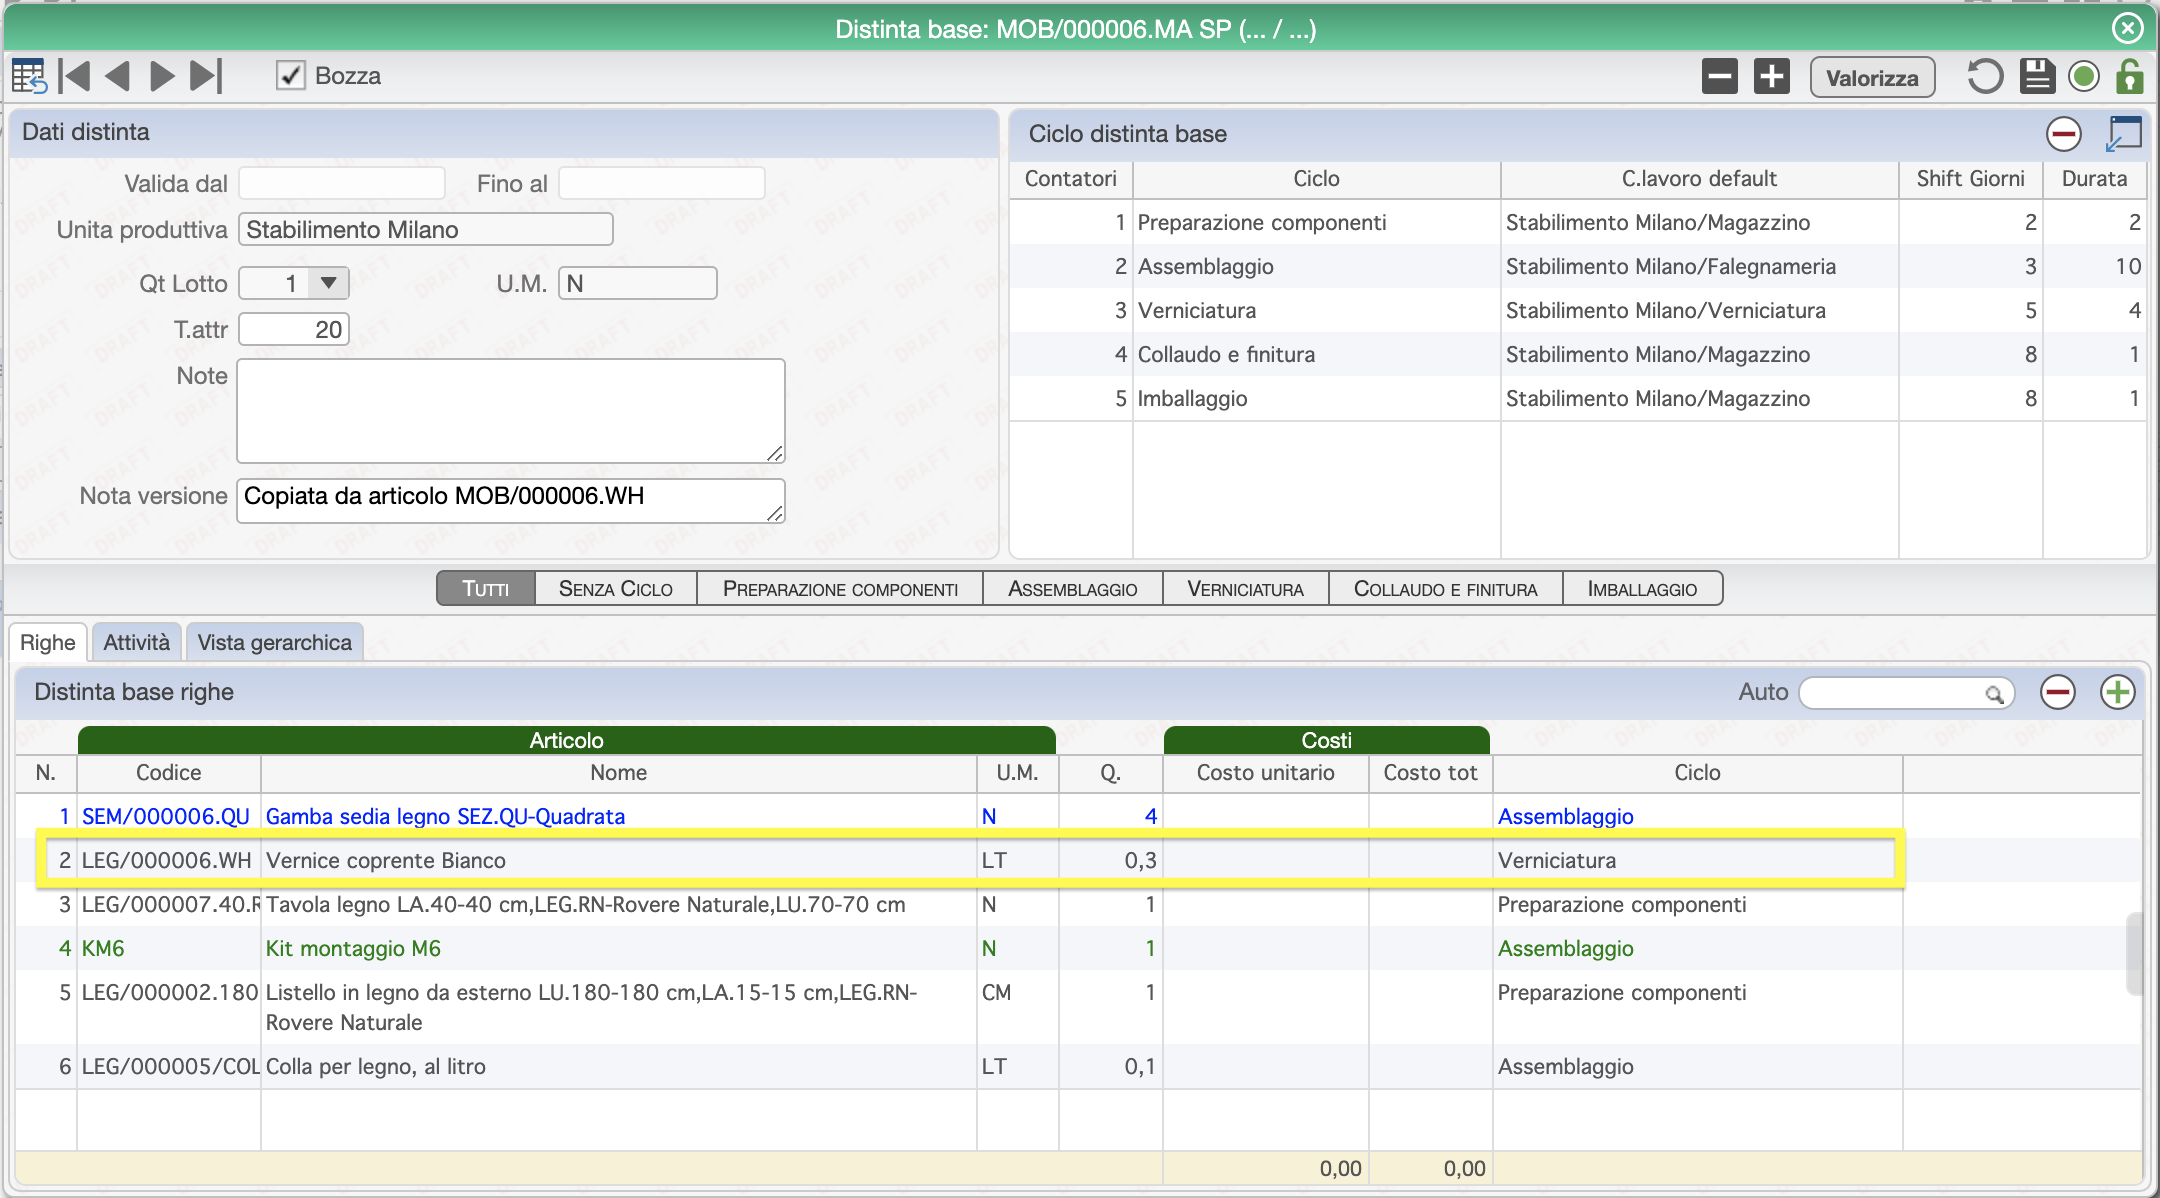Click the green status circle icon
This screenshot has width=2160, height=1198.
2084,77
